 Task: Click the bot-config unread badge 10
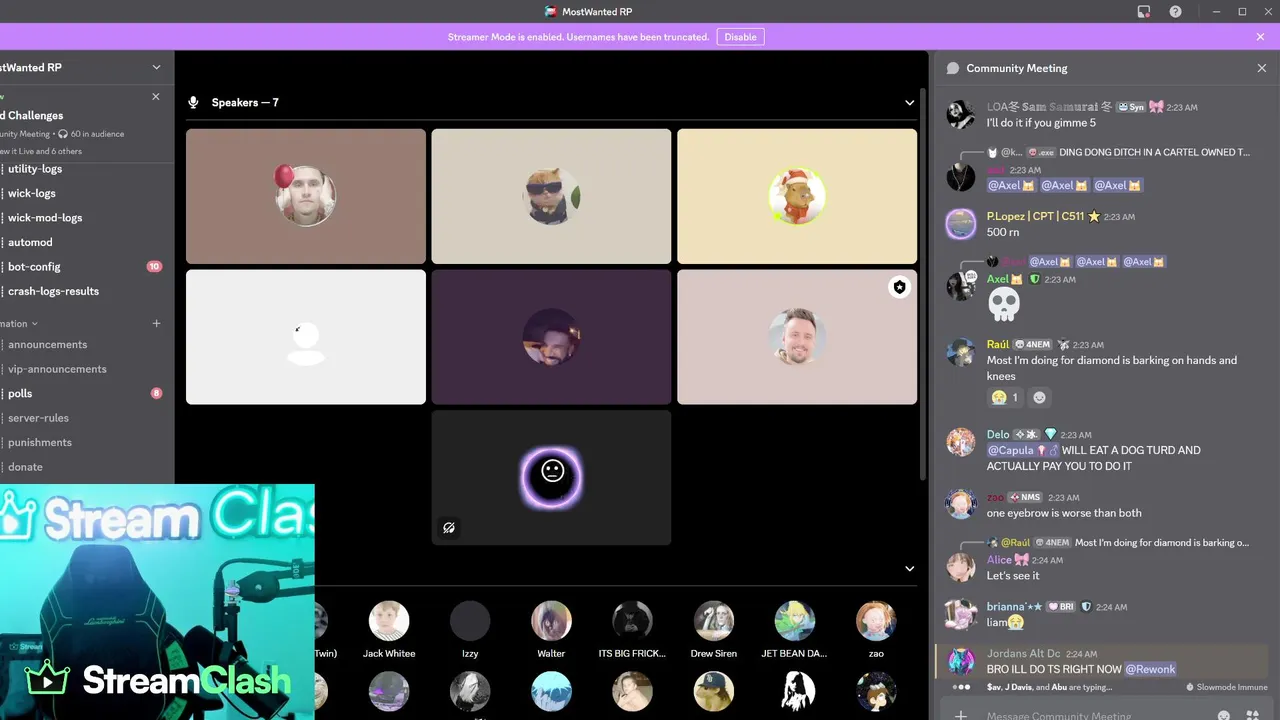[x=154, y=267]
